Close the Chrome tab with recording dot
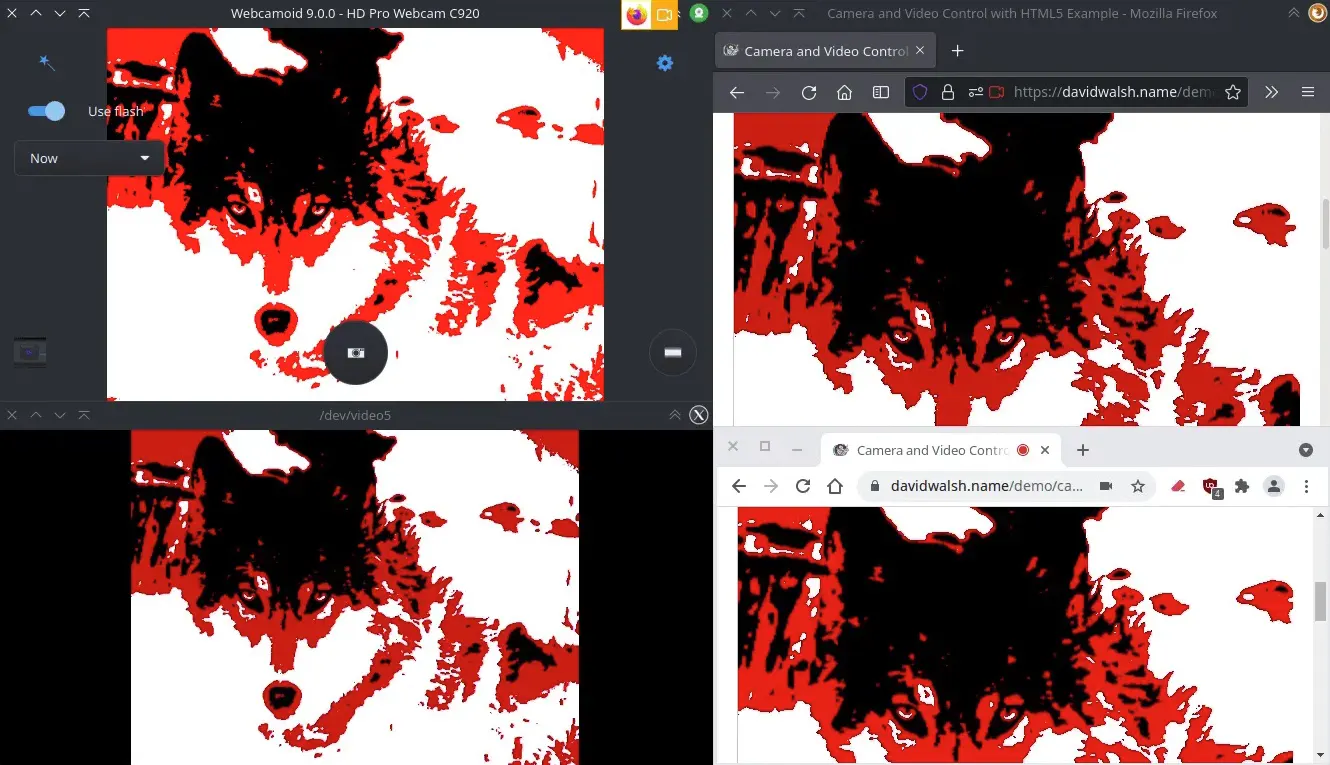 [x=1045, y=450]
